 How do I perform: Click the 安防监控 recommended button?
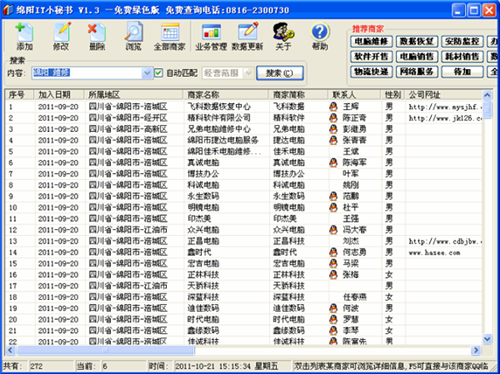pos(462,41)
